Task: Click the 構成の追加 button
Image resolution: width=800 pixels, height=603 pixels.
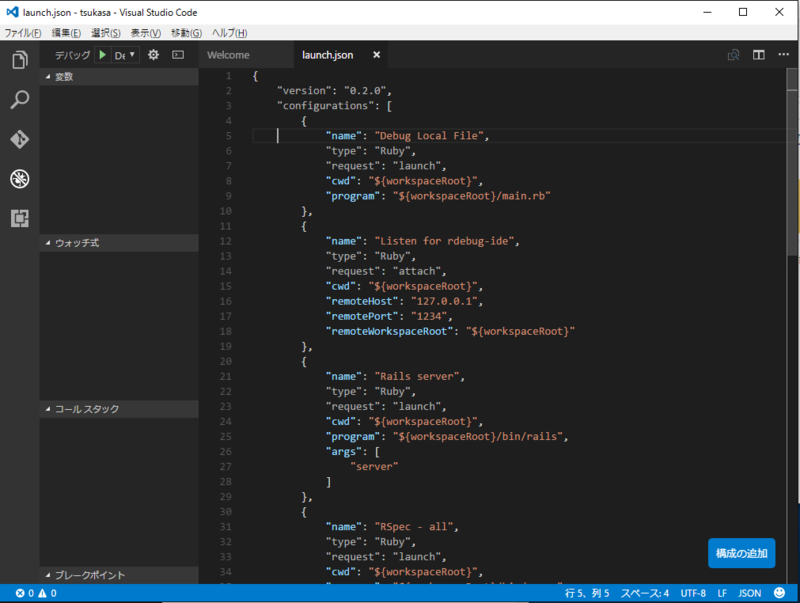Action: [x=741, y=554]
